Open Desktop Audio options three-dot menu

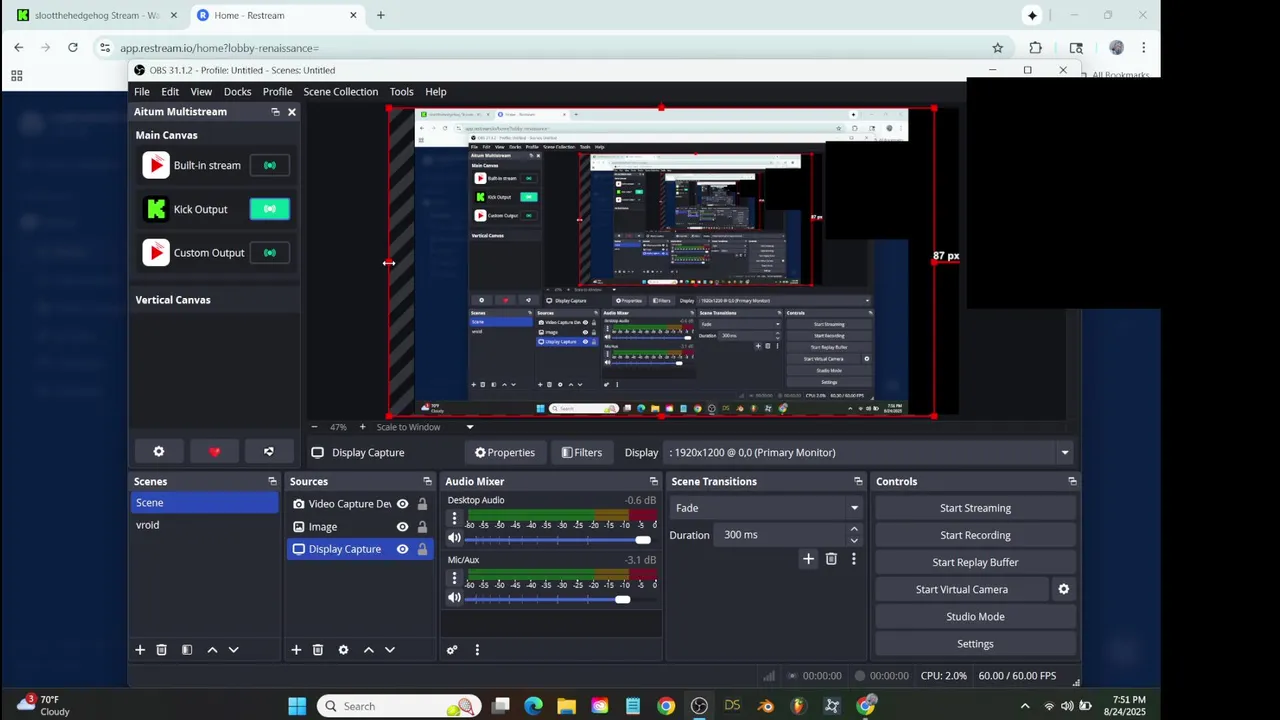[x=454, y=518]
